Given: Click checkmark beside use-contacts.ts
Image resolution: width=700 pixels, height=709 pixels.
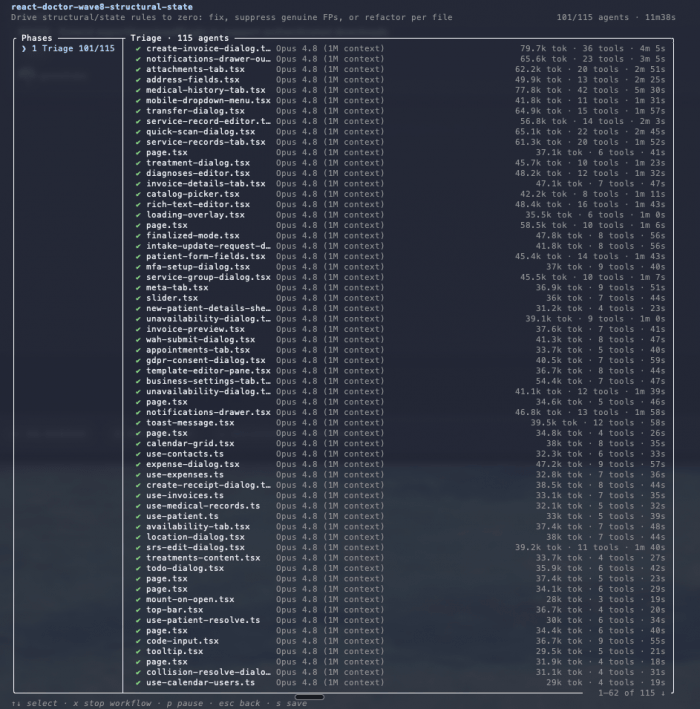Looking at the screenshot, I should (x=138, y=454).
